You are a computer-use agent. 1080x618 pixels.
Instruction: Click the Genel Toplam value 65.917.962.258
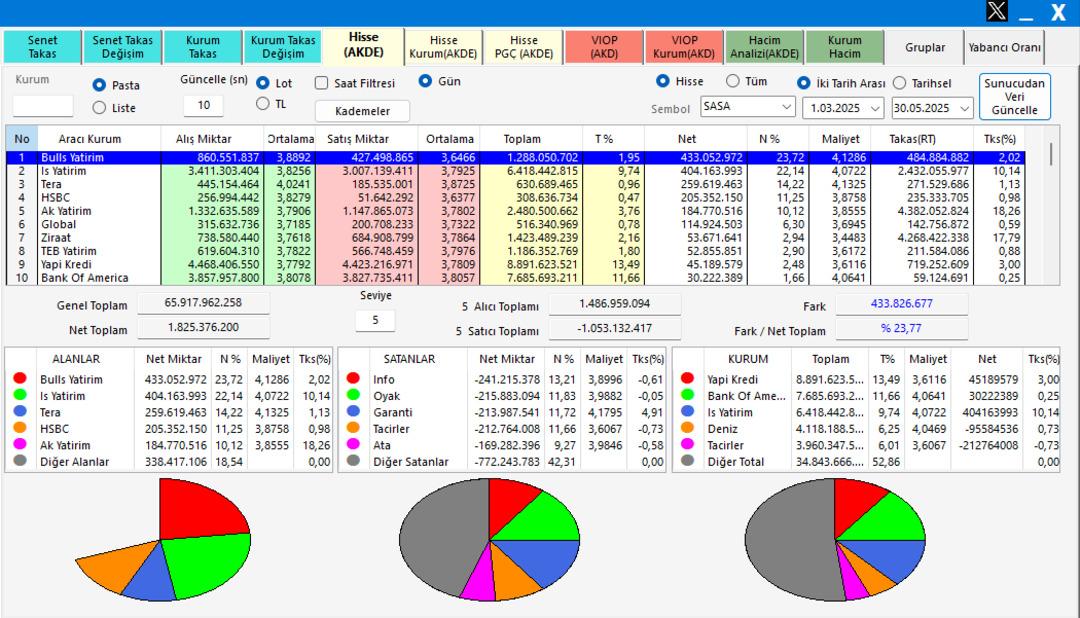[203, 302]
